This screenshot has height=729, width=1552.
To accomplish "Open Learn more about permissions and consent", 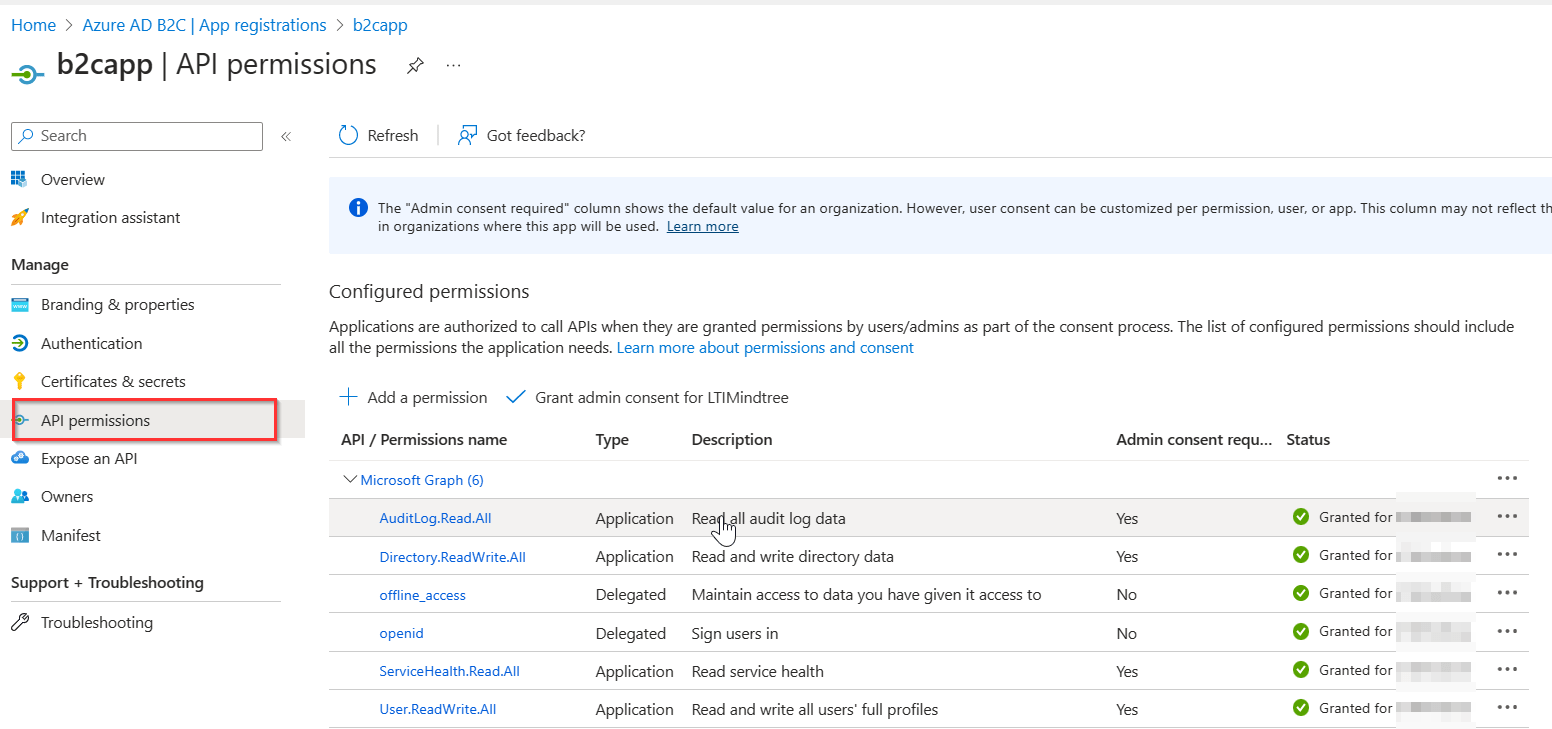I will pyautogui.click(x=765, y=347).
